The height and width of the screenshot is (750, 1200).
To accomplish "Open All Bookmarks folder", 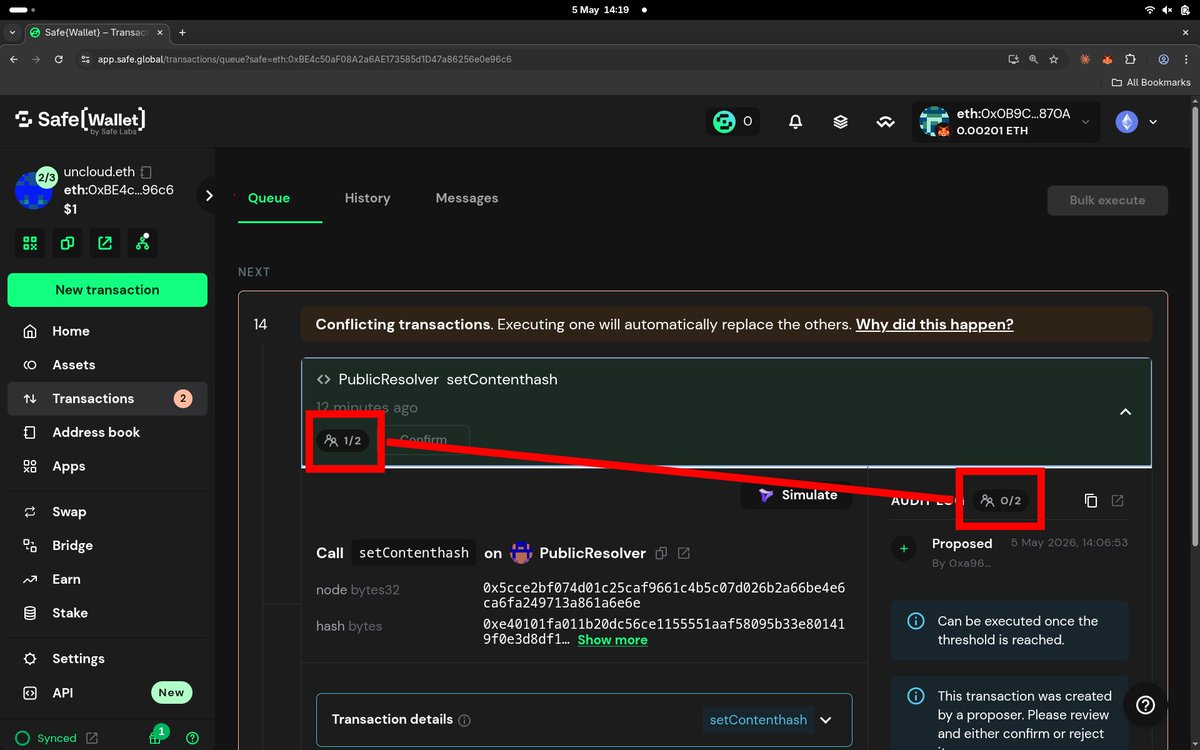I will pos(1151,82).
